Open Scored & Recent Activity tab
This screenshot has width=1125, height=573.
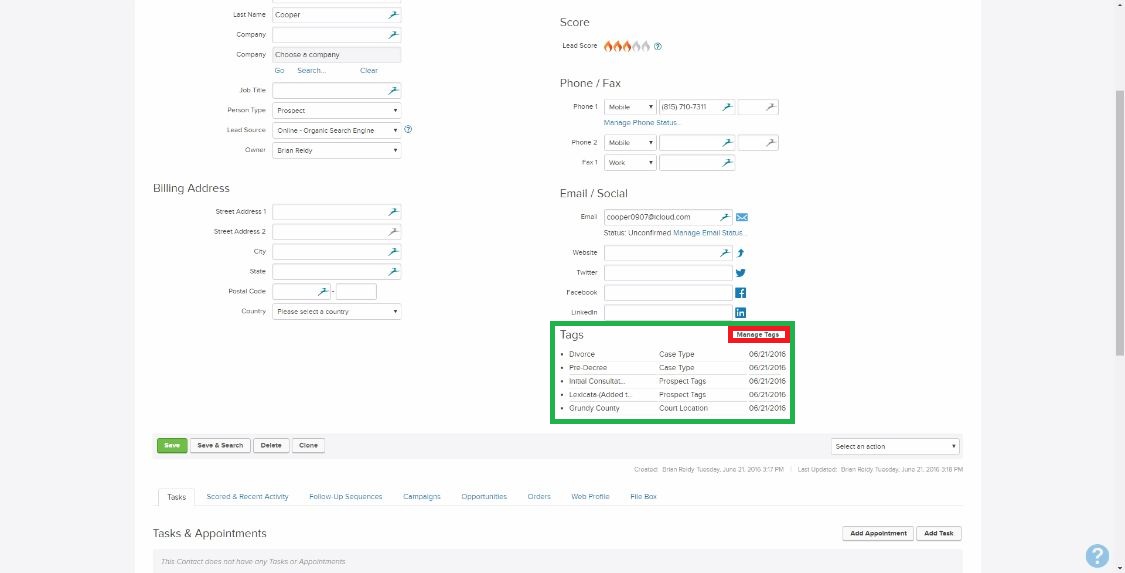click(x=248, y=496)
